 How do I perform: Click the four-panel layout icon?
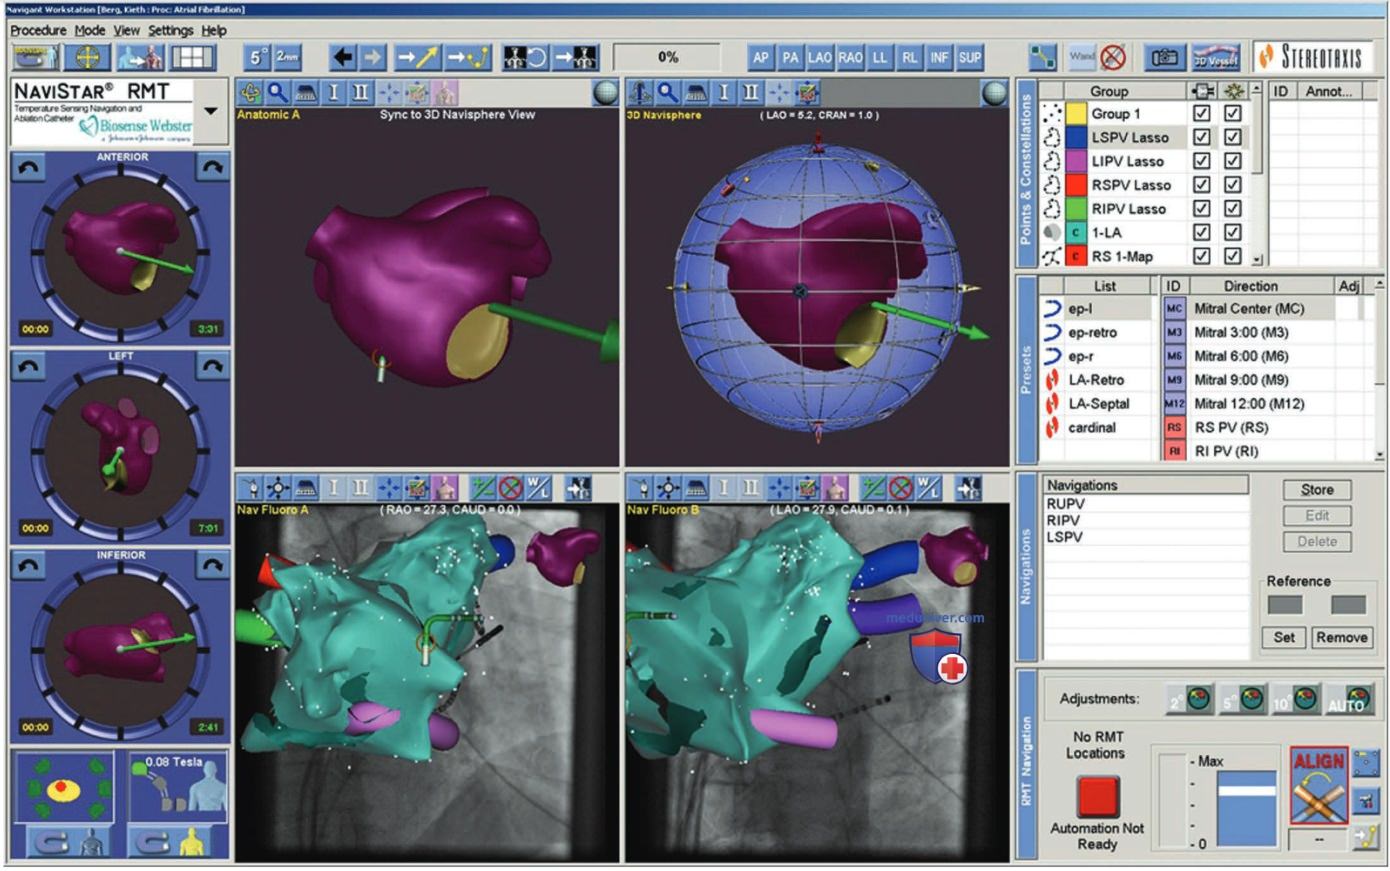point(194,58)
